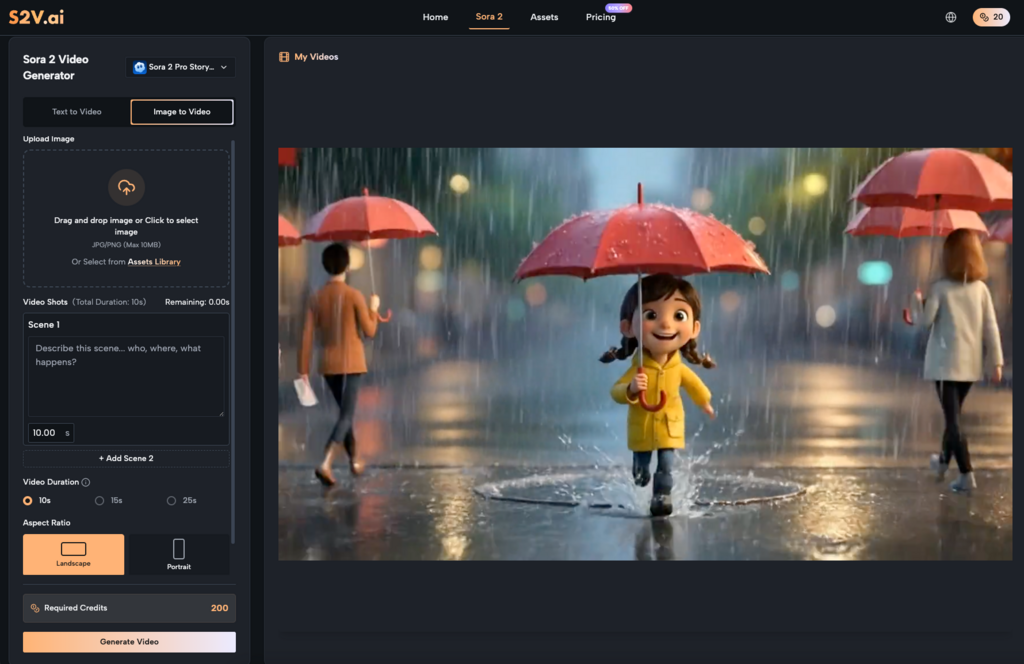Select the Portrait aspect ratio icon
The width and height of the screenshot is (1024, 664).
pyautogui.click(x=179, y=549)
